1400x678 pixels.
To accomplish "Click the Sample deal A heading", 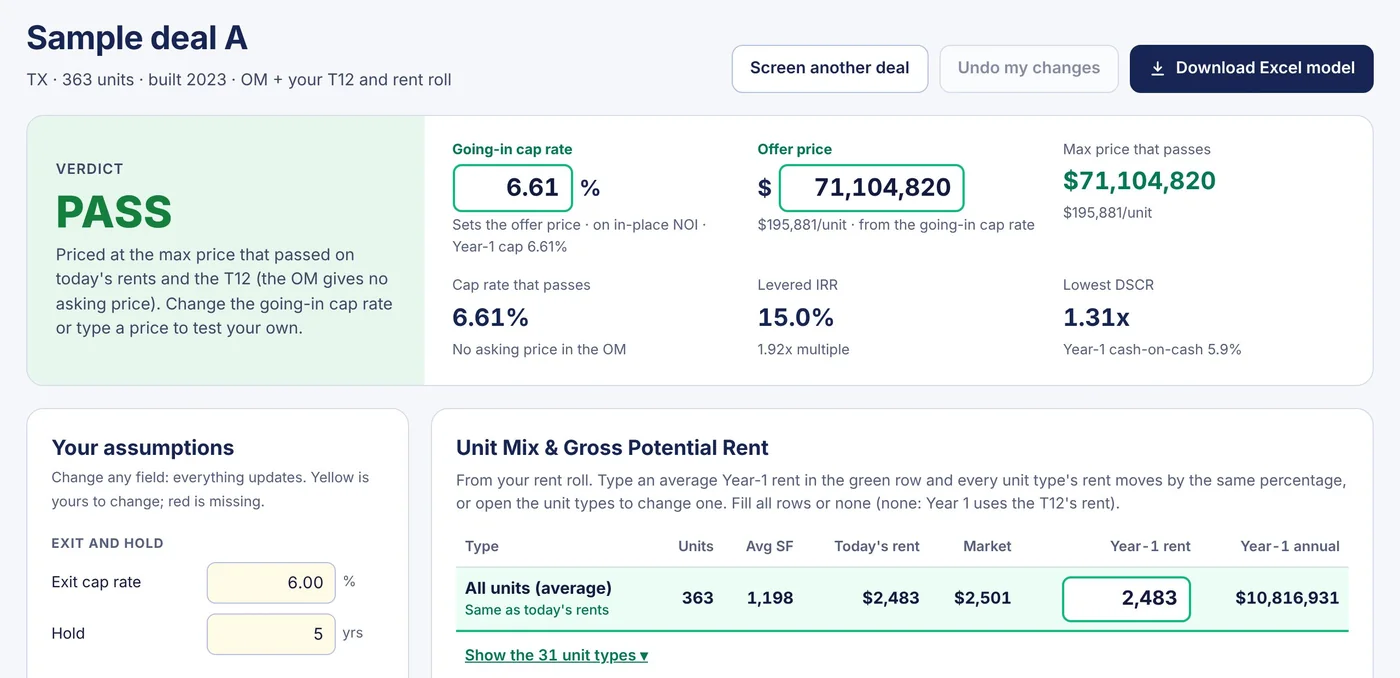I will [x=137, y=38].
